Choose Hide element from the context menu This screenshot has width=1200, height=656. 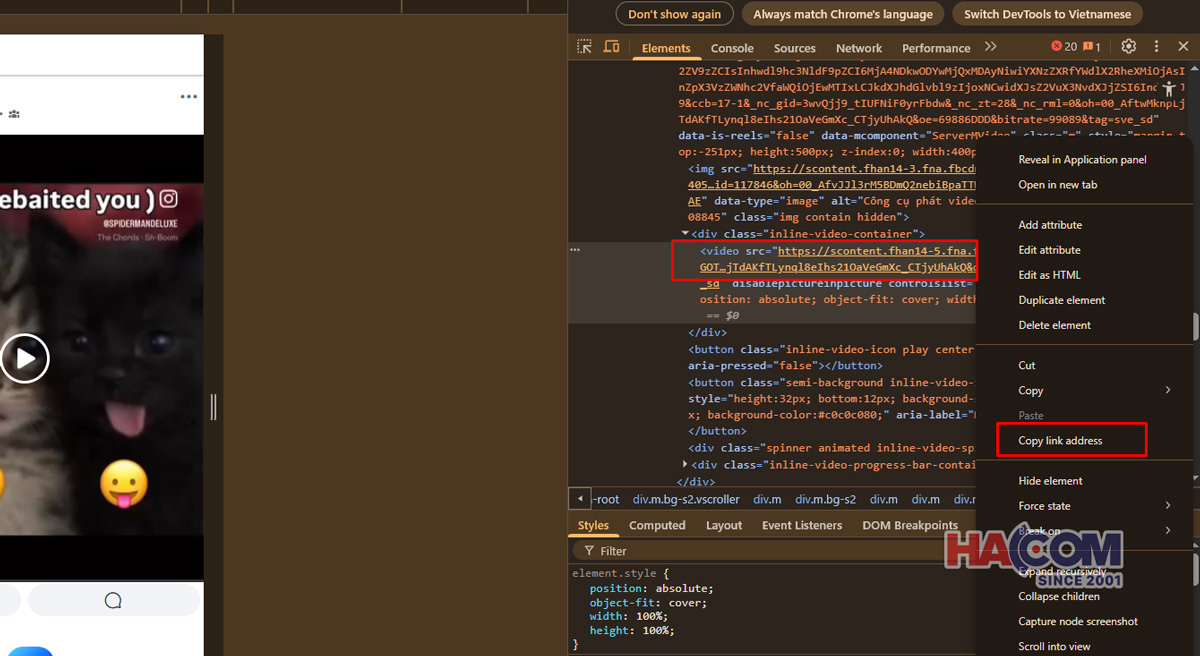pyautogui.click(x=1050, y=481)
